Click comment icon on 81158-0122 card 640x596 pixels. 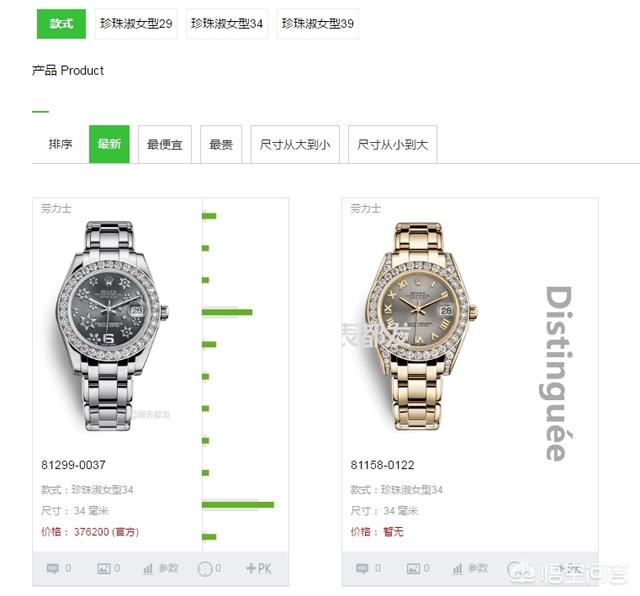(362, 568)
